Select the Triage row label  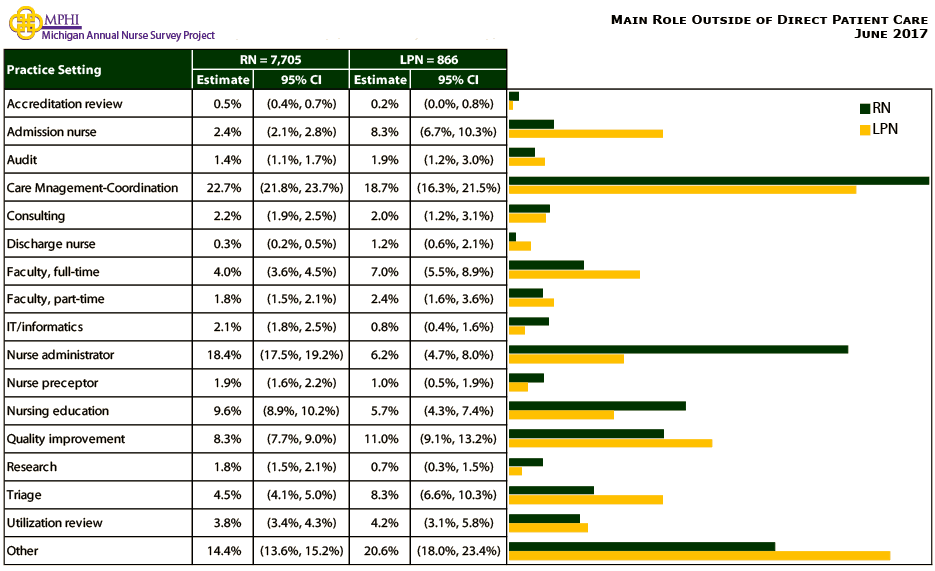(24, 495)
